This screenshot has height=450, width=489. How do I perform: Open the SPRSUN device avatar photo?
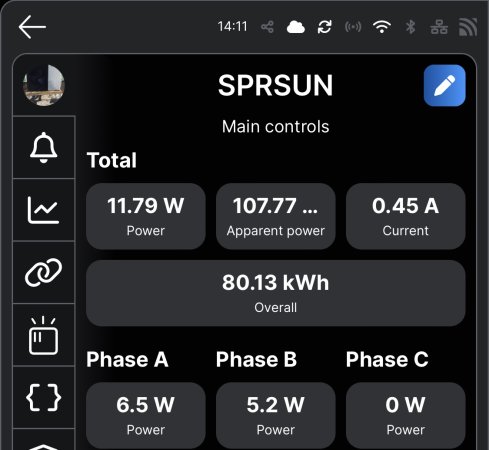point(44,85)
